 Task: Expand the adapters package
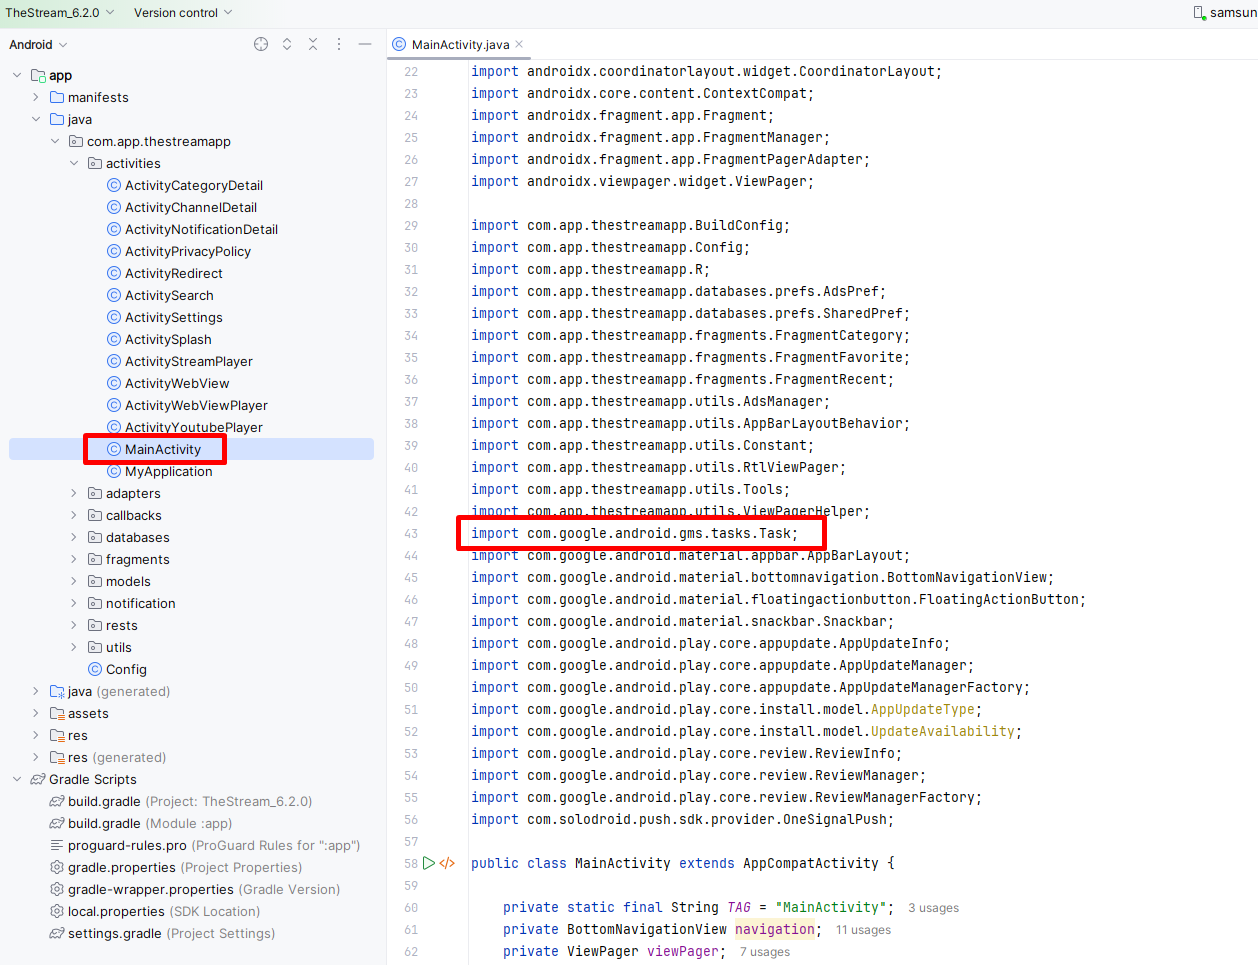(74, 493)
